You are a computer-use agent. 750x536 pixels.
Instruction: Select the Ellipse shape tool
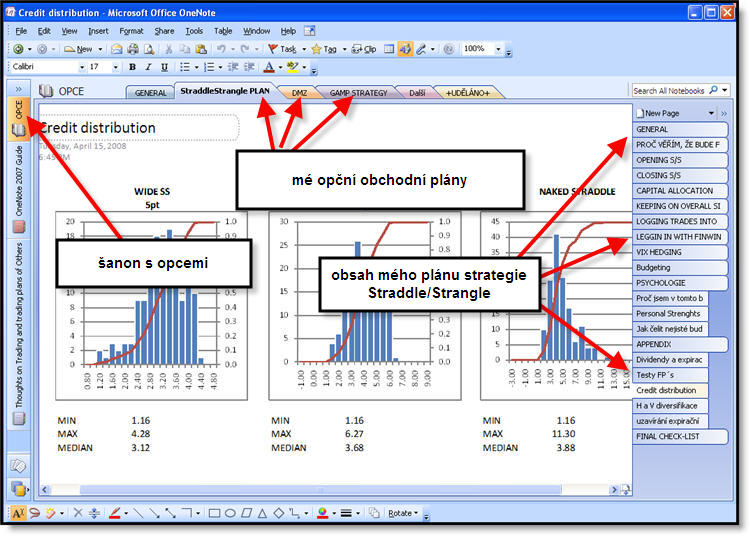click(230, 514)
